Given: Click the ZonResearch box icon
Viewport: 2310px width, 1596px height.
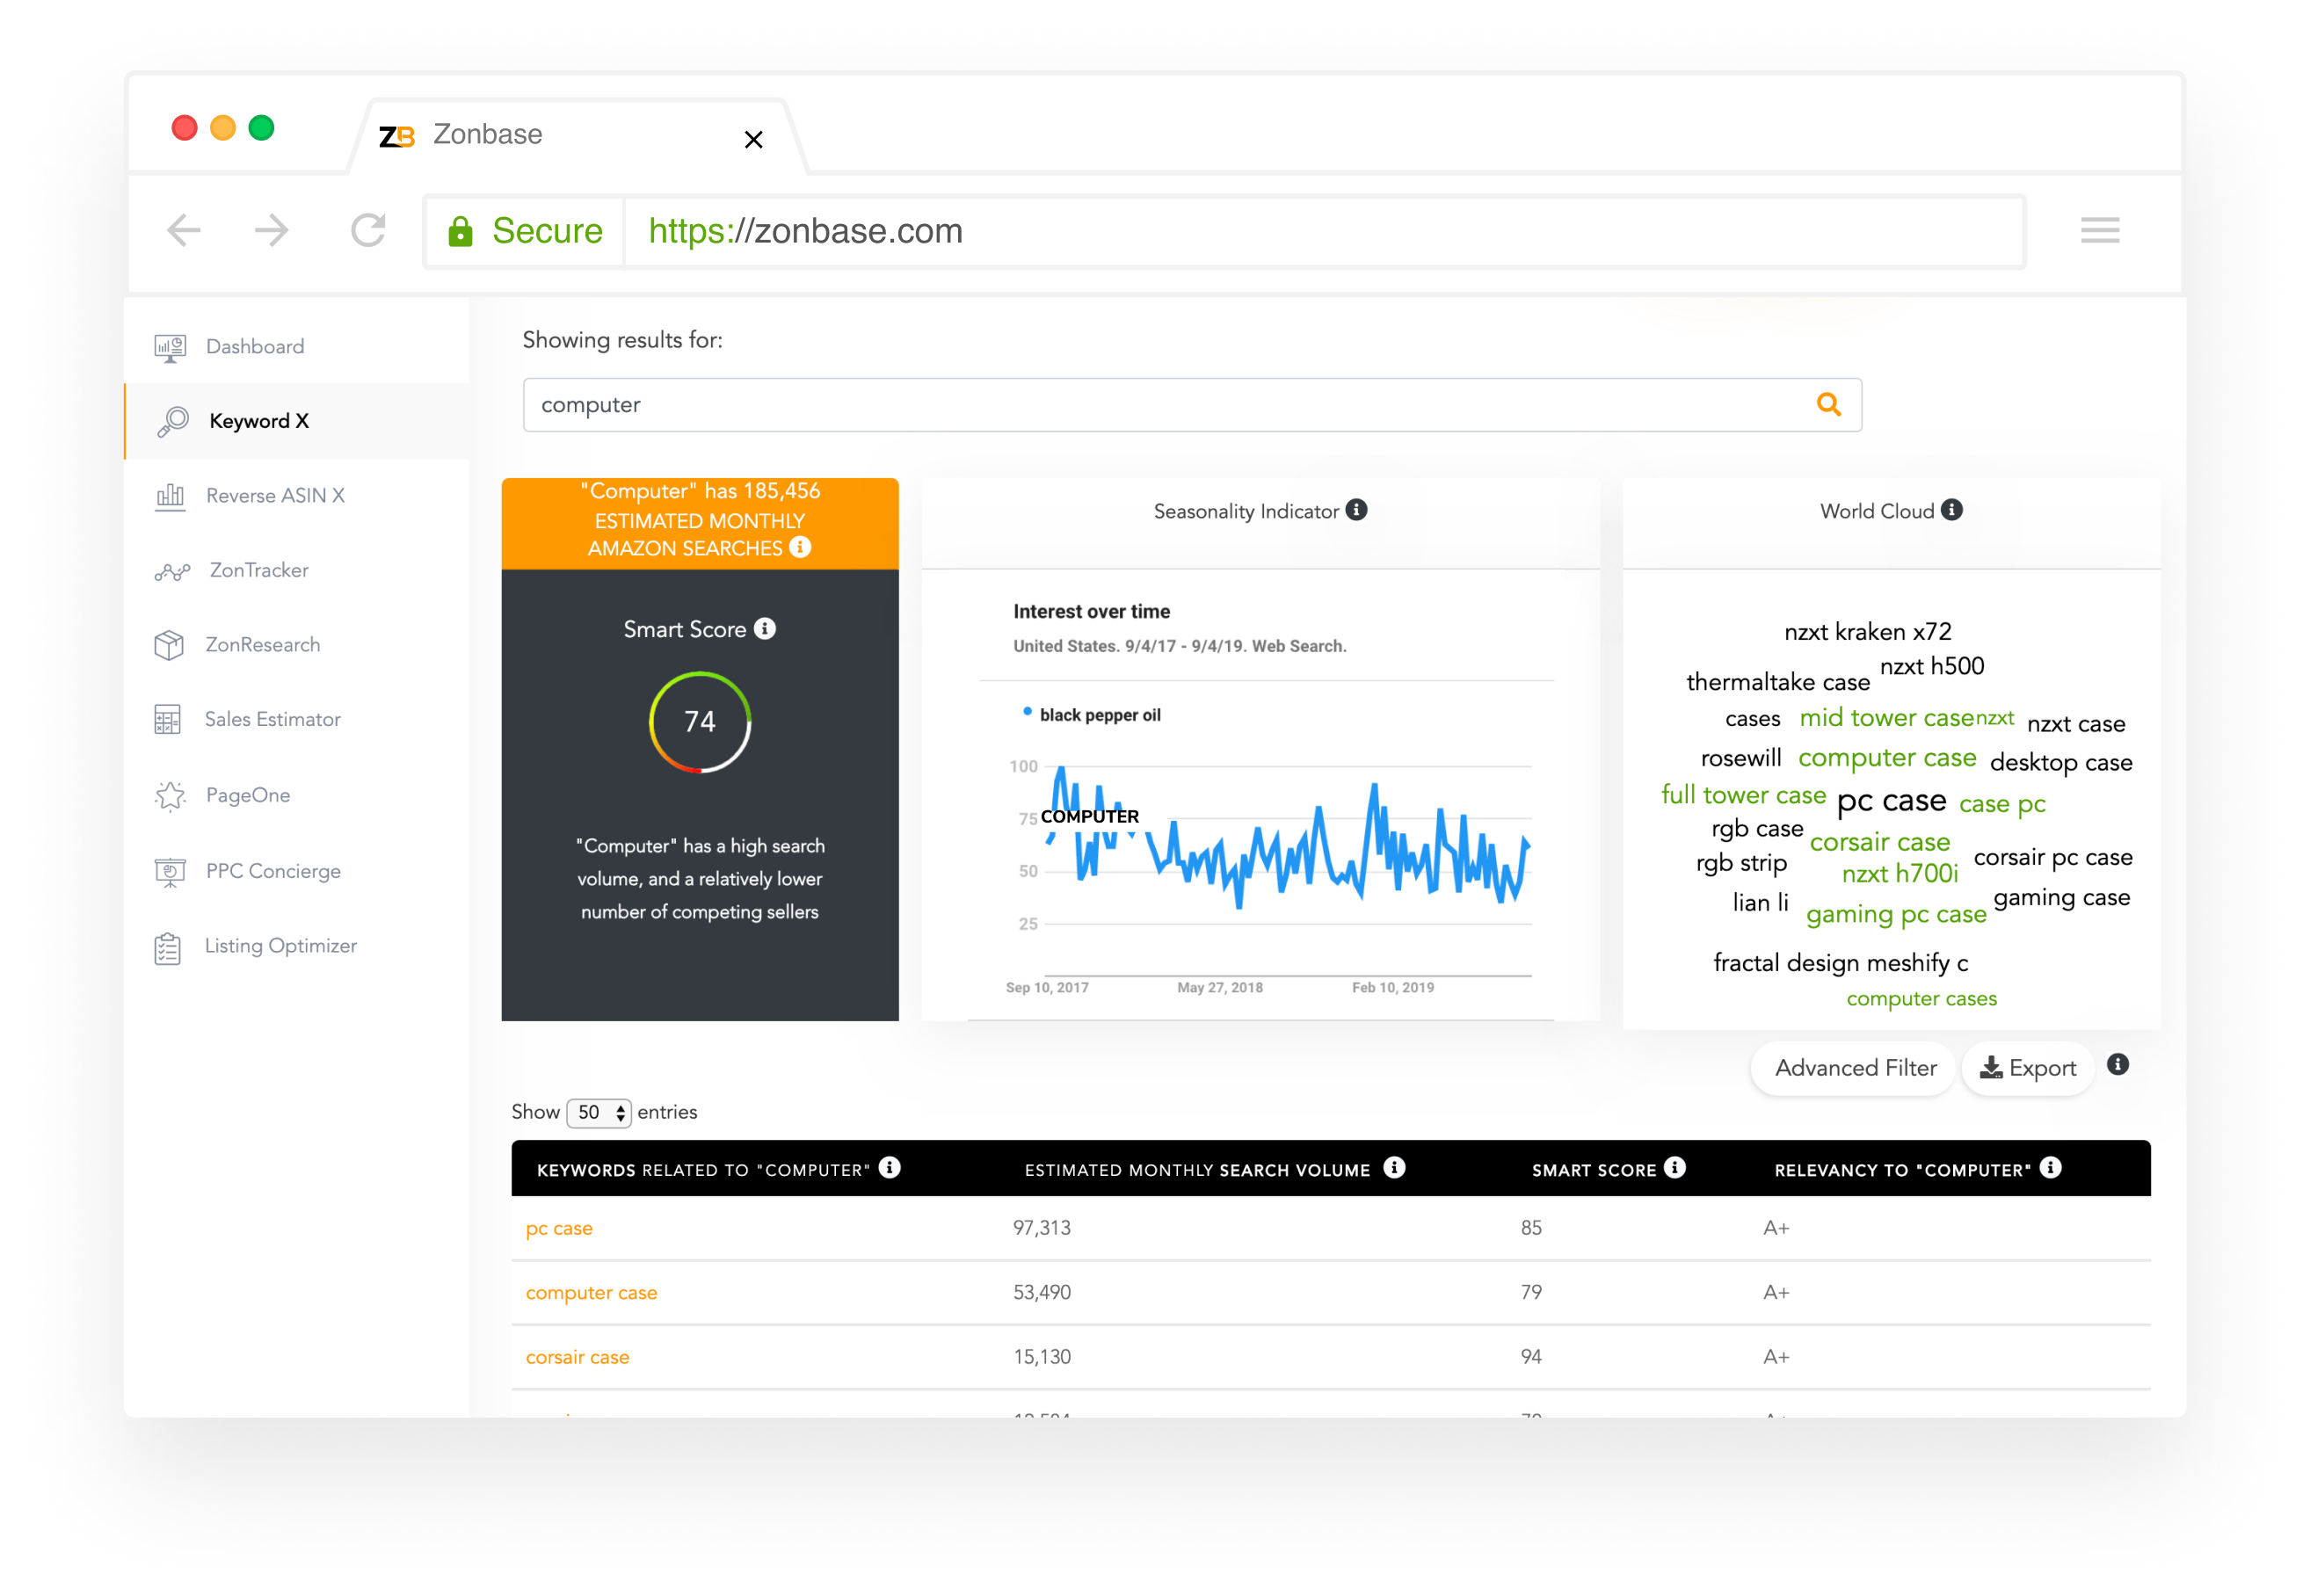Looking at the screenshot, I should [x=169, y=645].
